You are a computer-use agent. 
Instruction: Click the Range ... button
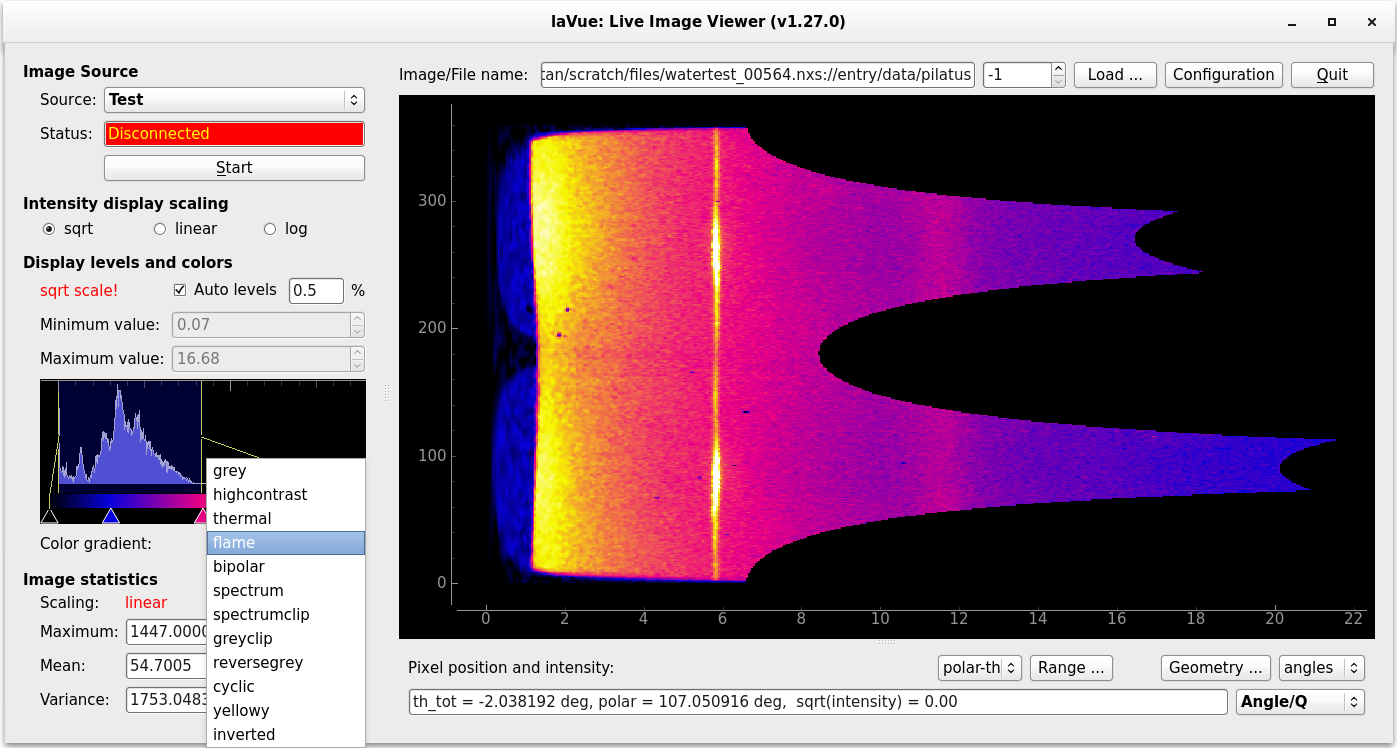pos(1071,668)
